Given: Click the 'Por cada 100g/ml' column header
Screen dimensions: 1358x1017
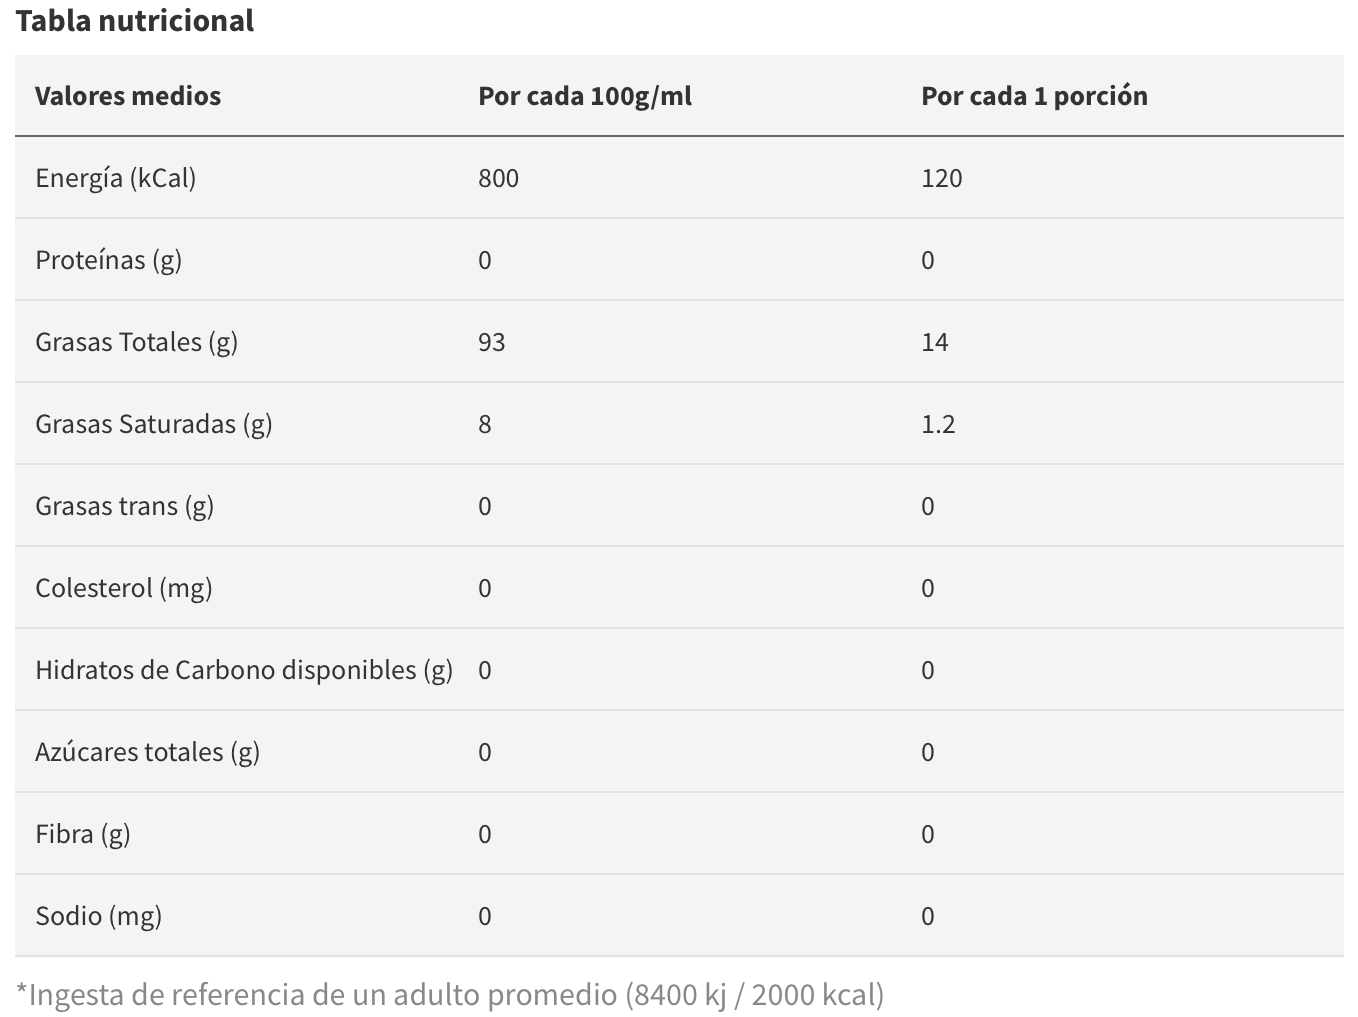Looking at the screenshot, I should pos(585,96).
